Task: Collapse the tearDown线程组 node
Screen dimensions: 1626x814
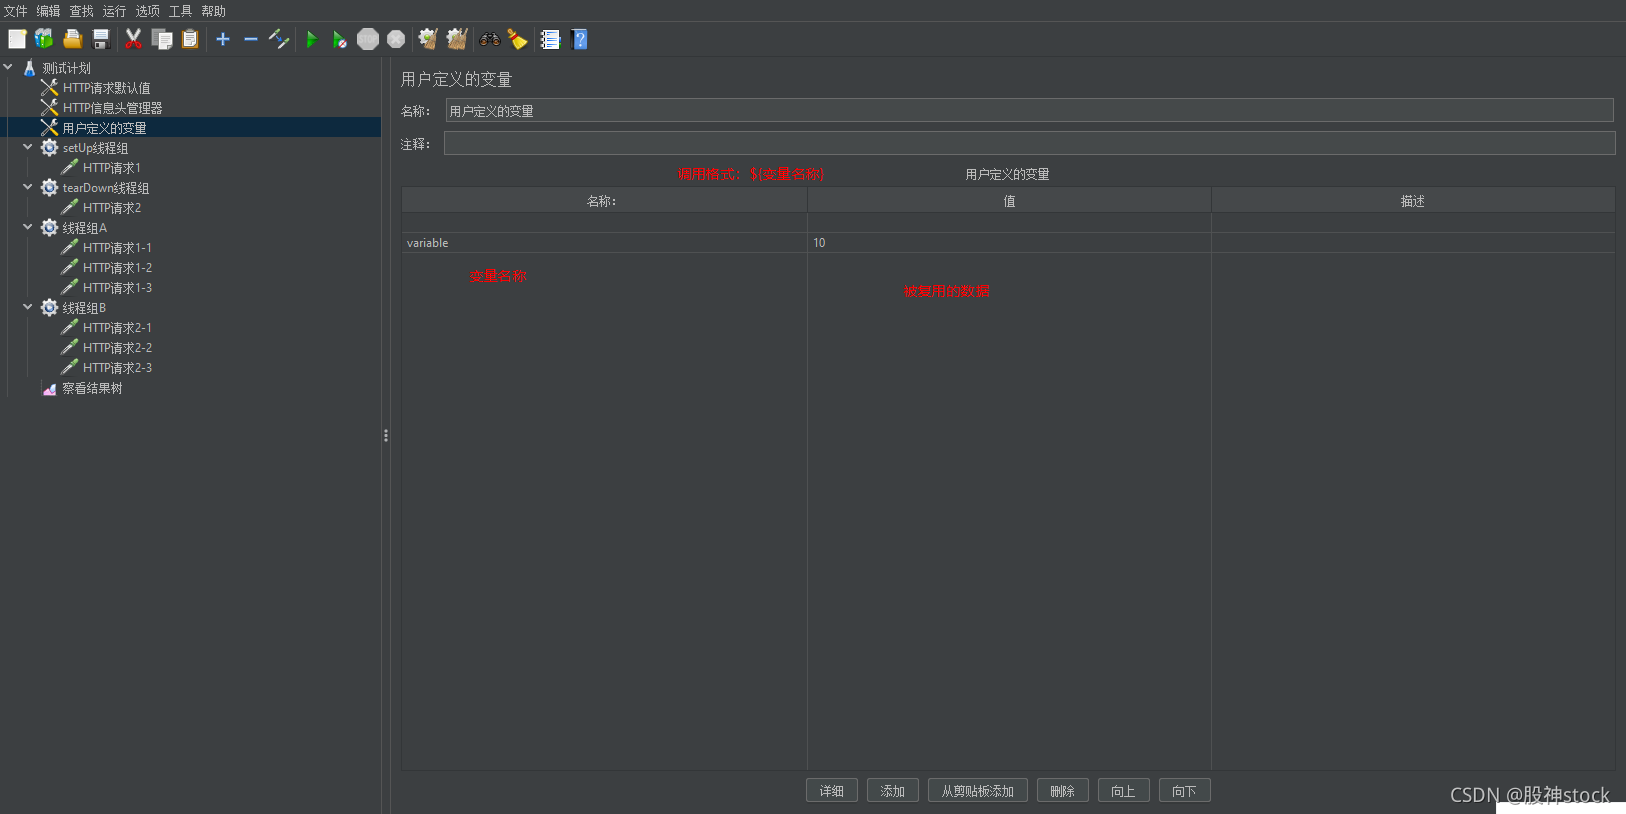Action: (28, 187)
